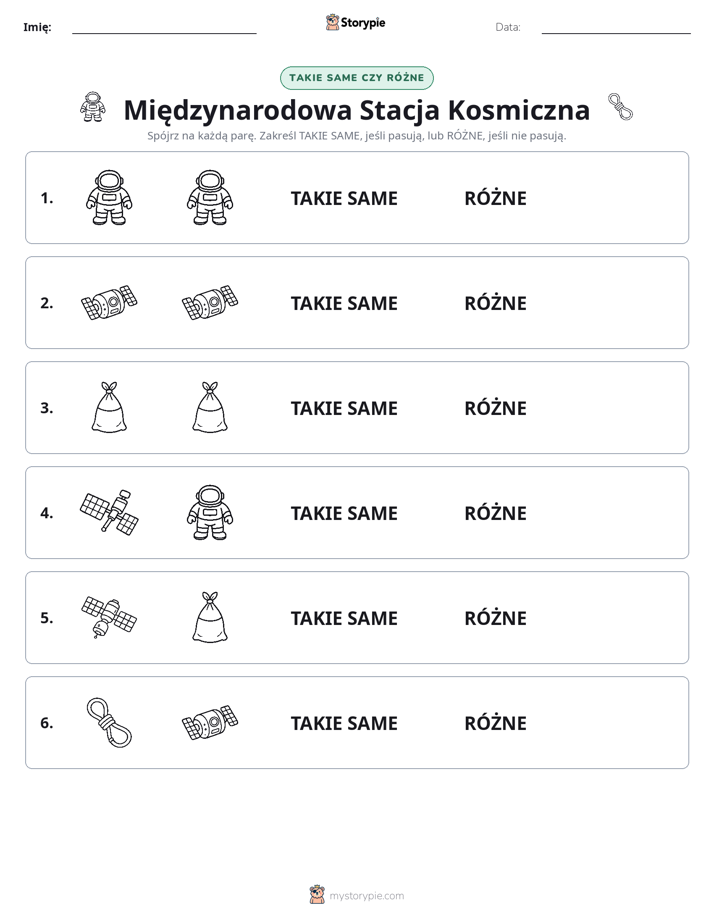Click the first tied sack in row 3
The image size is (714, 924).
pyautogui.click(x=109, y=407)
